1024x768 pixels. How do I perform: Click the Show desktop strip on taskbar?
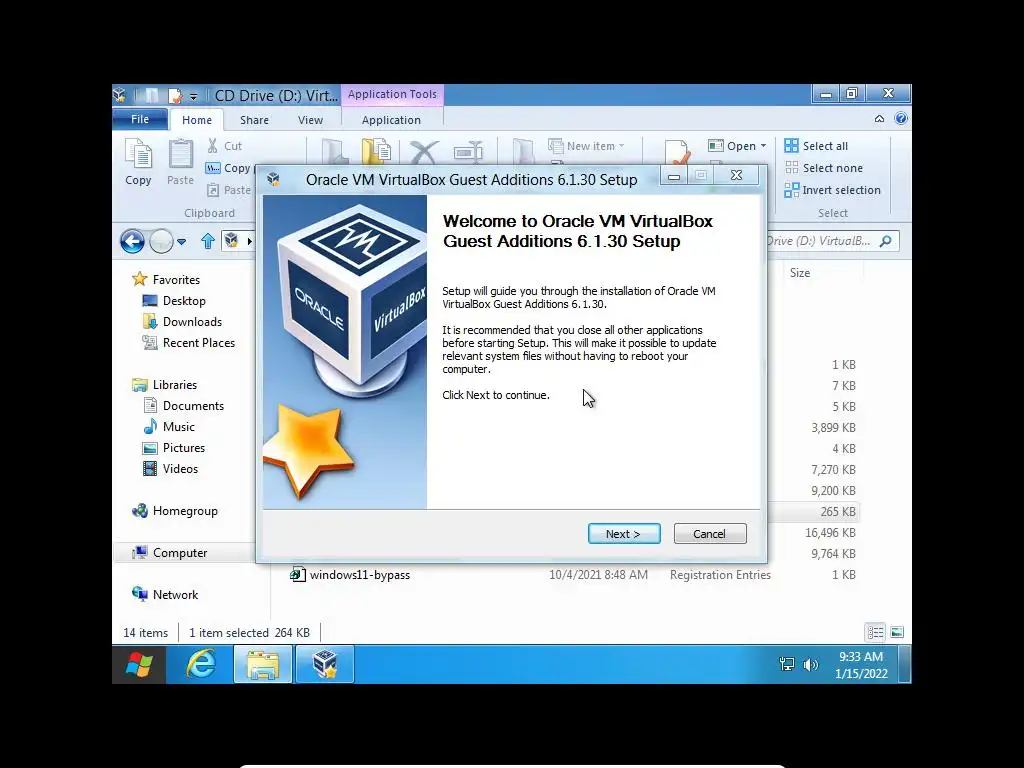pyautogui.click(x=905, y=665)
